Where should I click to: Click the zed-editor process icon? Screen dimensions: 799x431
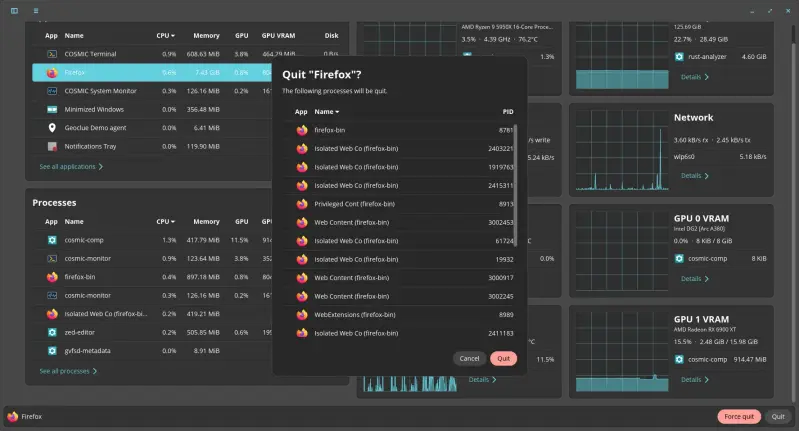(x=52, y=332)
